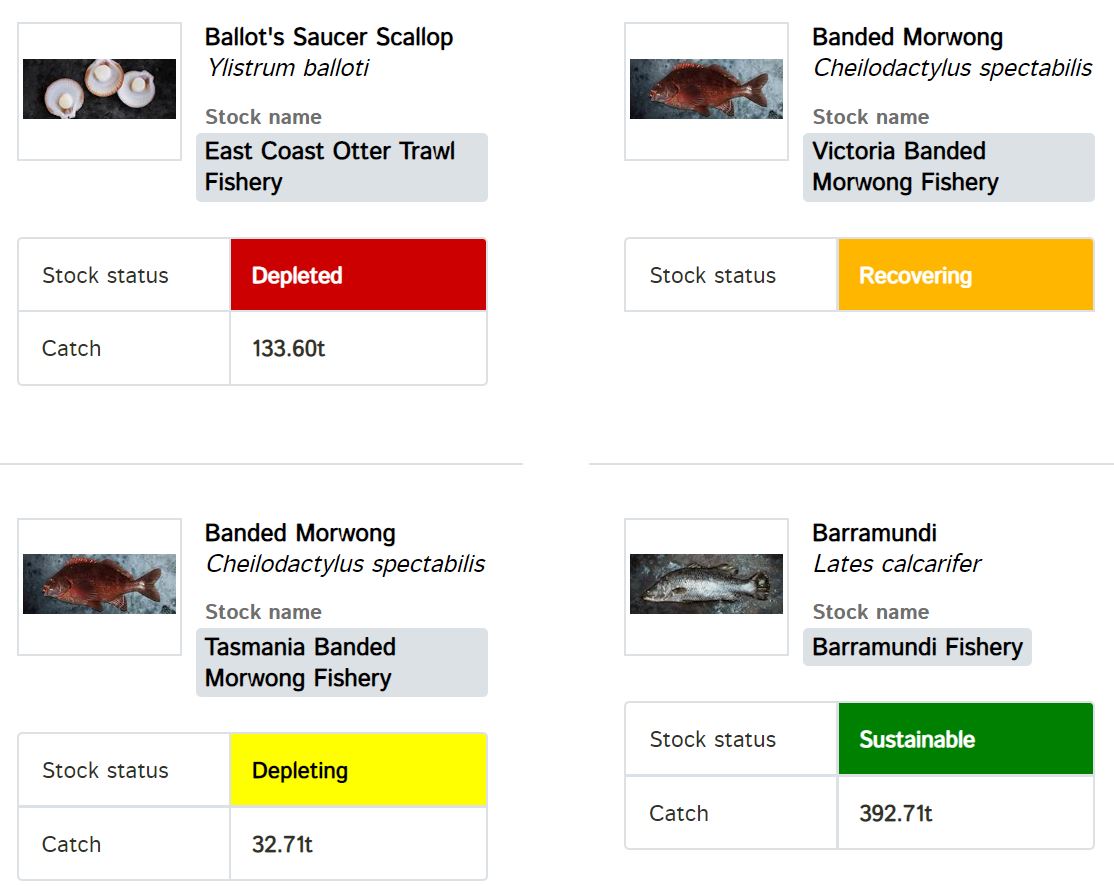The width and height of the screenshot is (1114, 886).
Task: Select the East Coast Otter Trawl Fishery stock
Action: point(342,167)
